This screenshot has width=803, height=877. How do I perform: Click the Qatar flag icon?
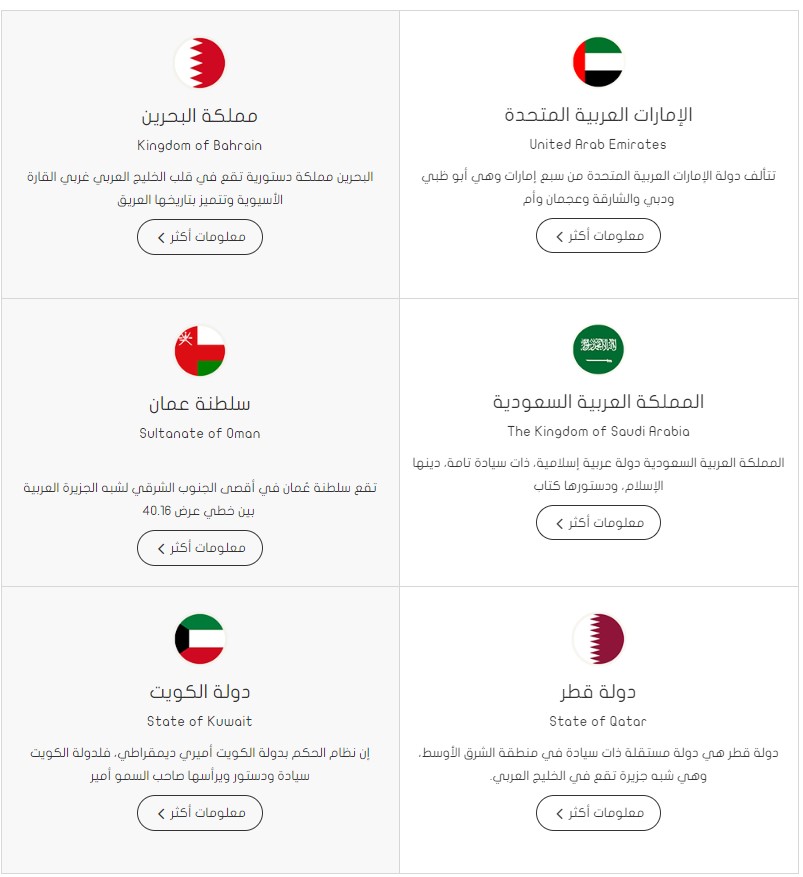(x=598, y=639)
